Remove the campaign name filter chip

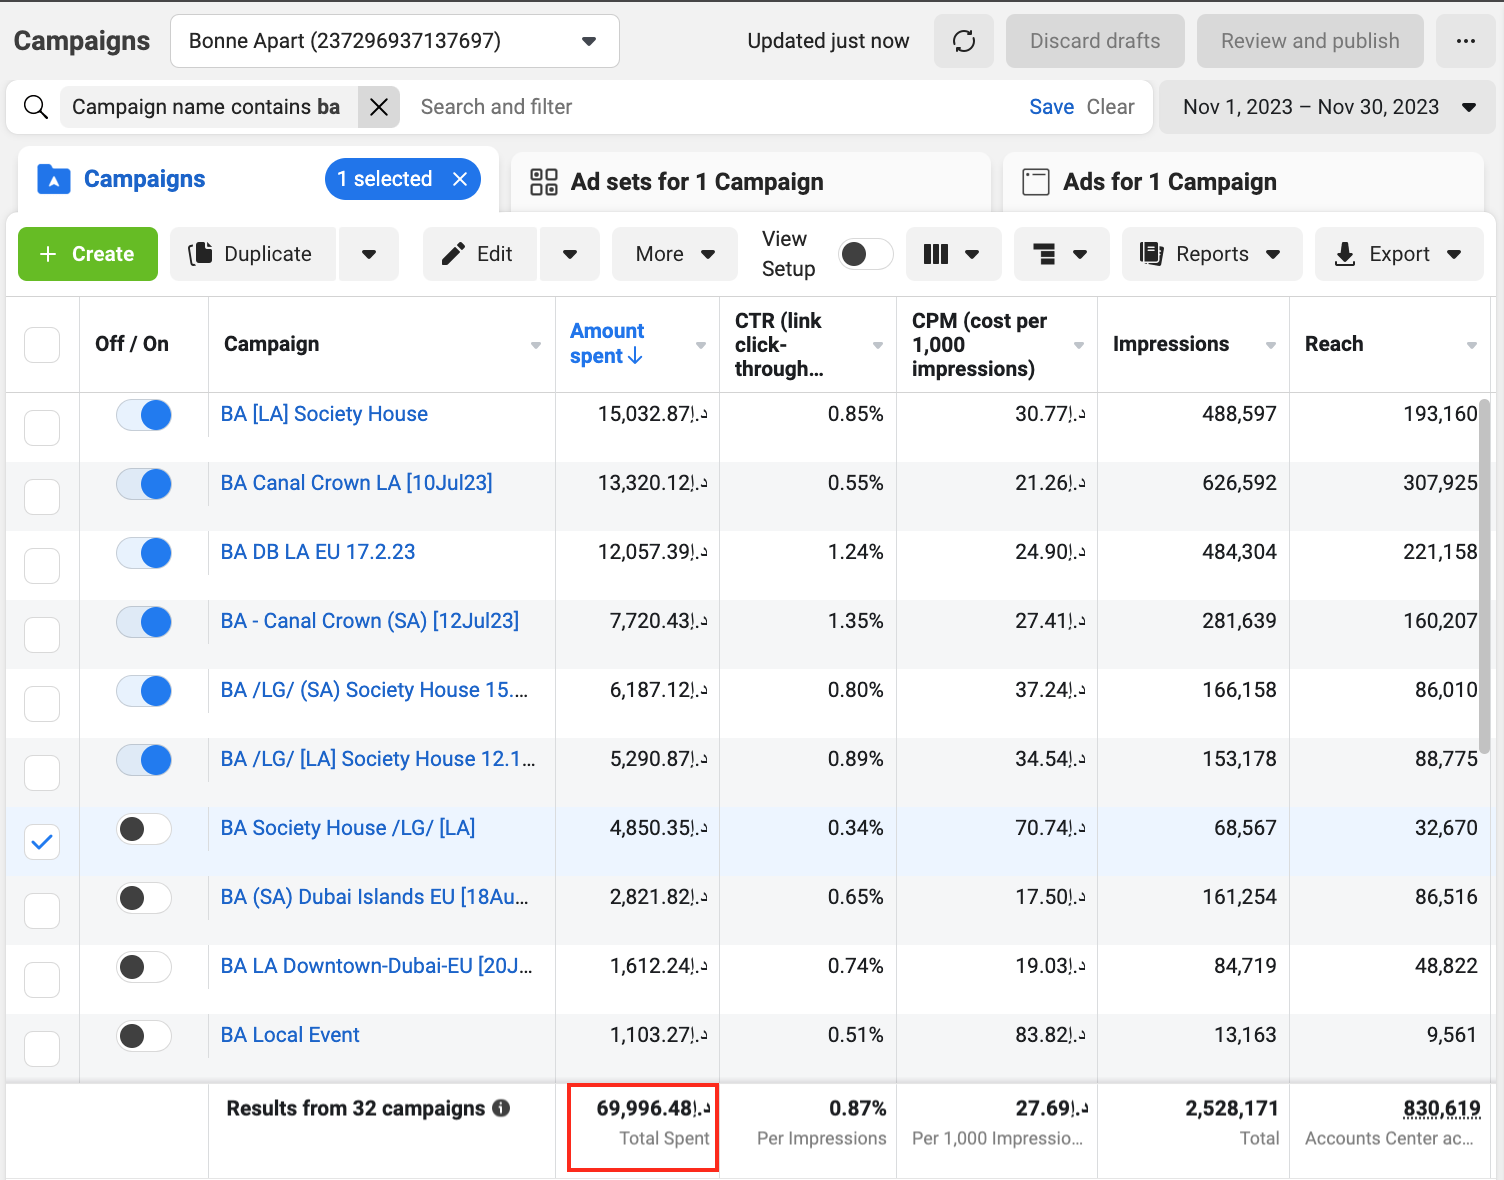[379, 107]
